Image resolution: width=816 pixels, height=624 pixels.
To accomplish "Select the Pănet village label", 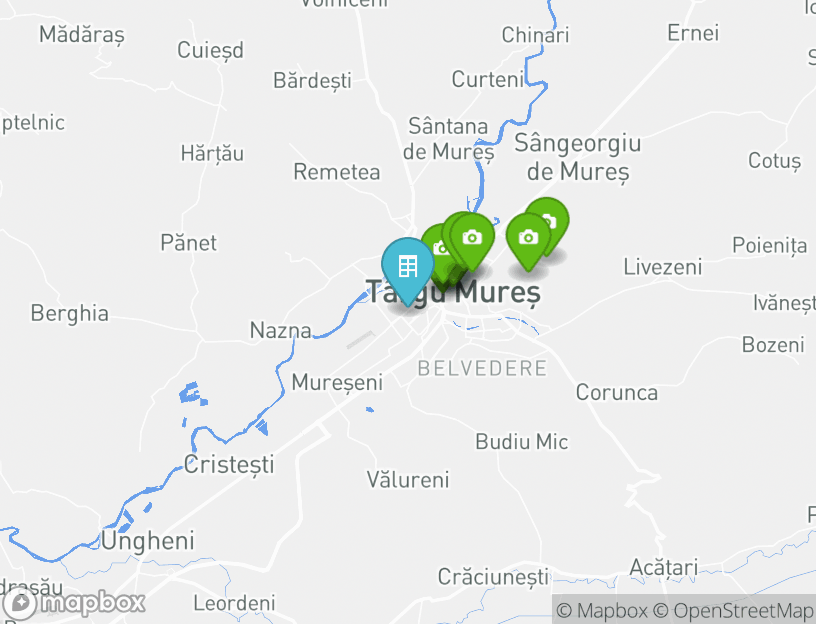I will 188,243.
